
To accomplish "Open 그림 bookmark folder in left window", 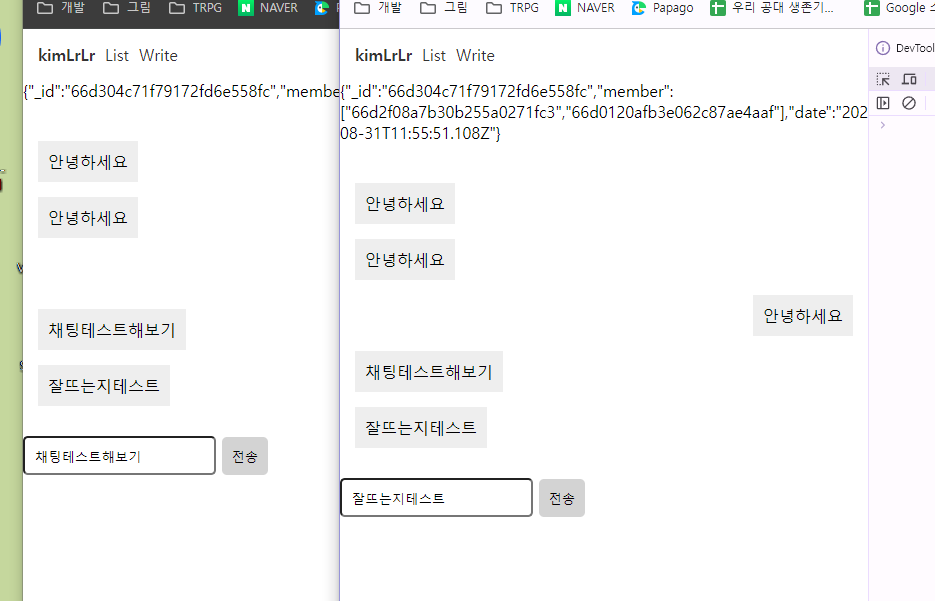I will (126, 8).
